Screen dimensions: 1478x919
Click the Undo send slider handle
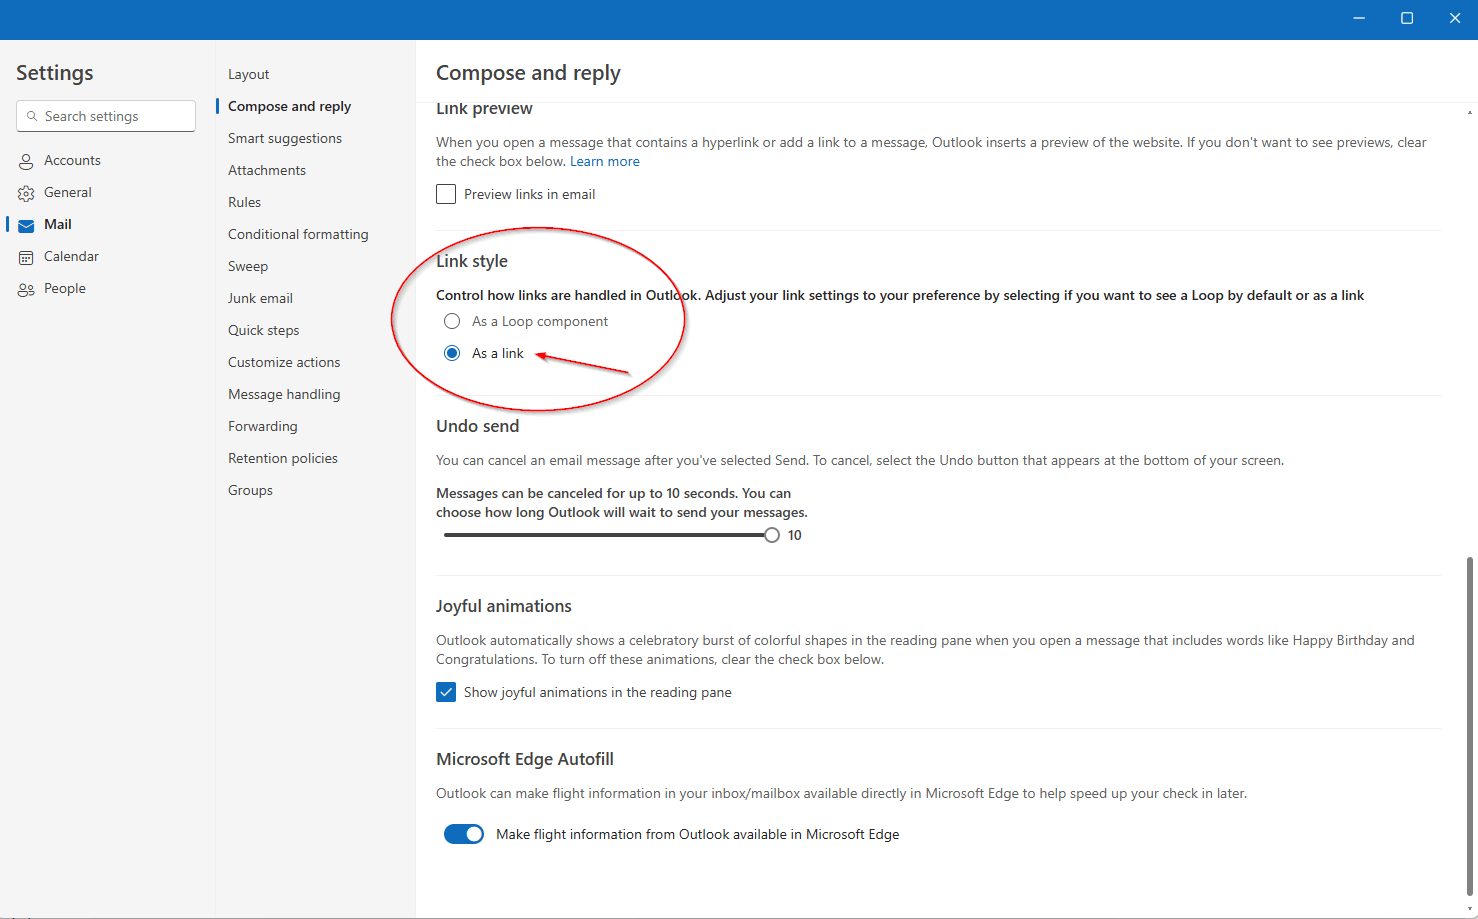coord(772,535)
